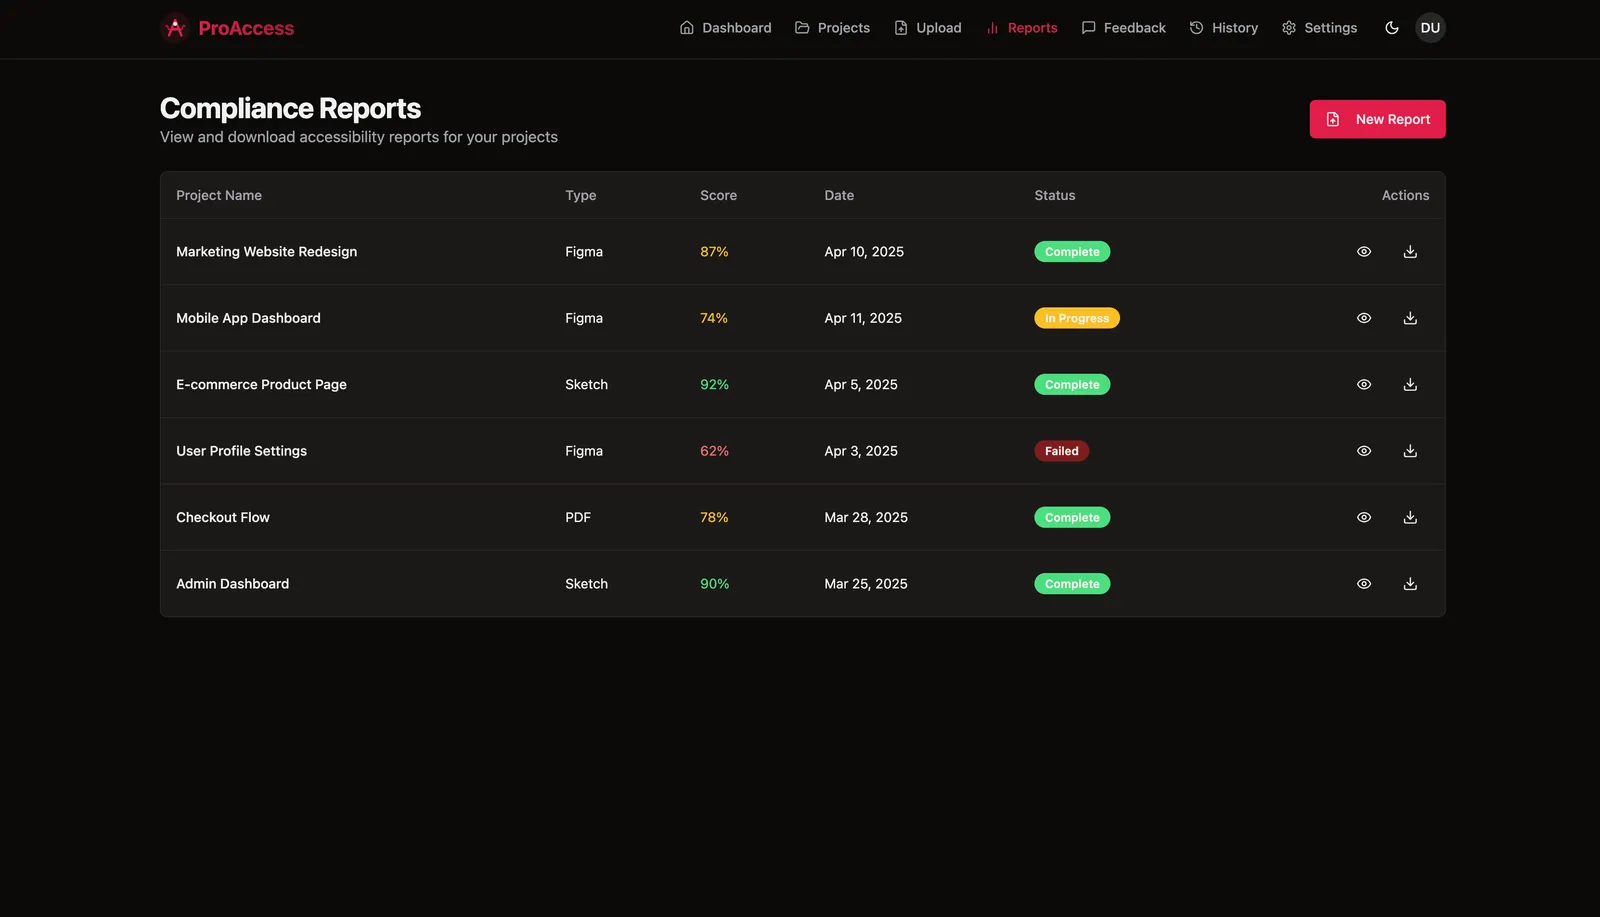The height and width of the screenshot is (917, 1600).
Task: Open Settings in the top navigation
Action: pos(1319,28)
